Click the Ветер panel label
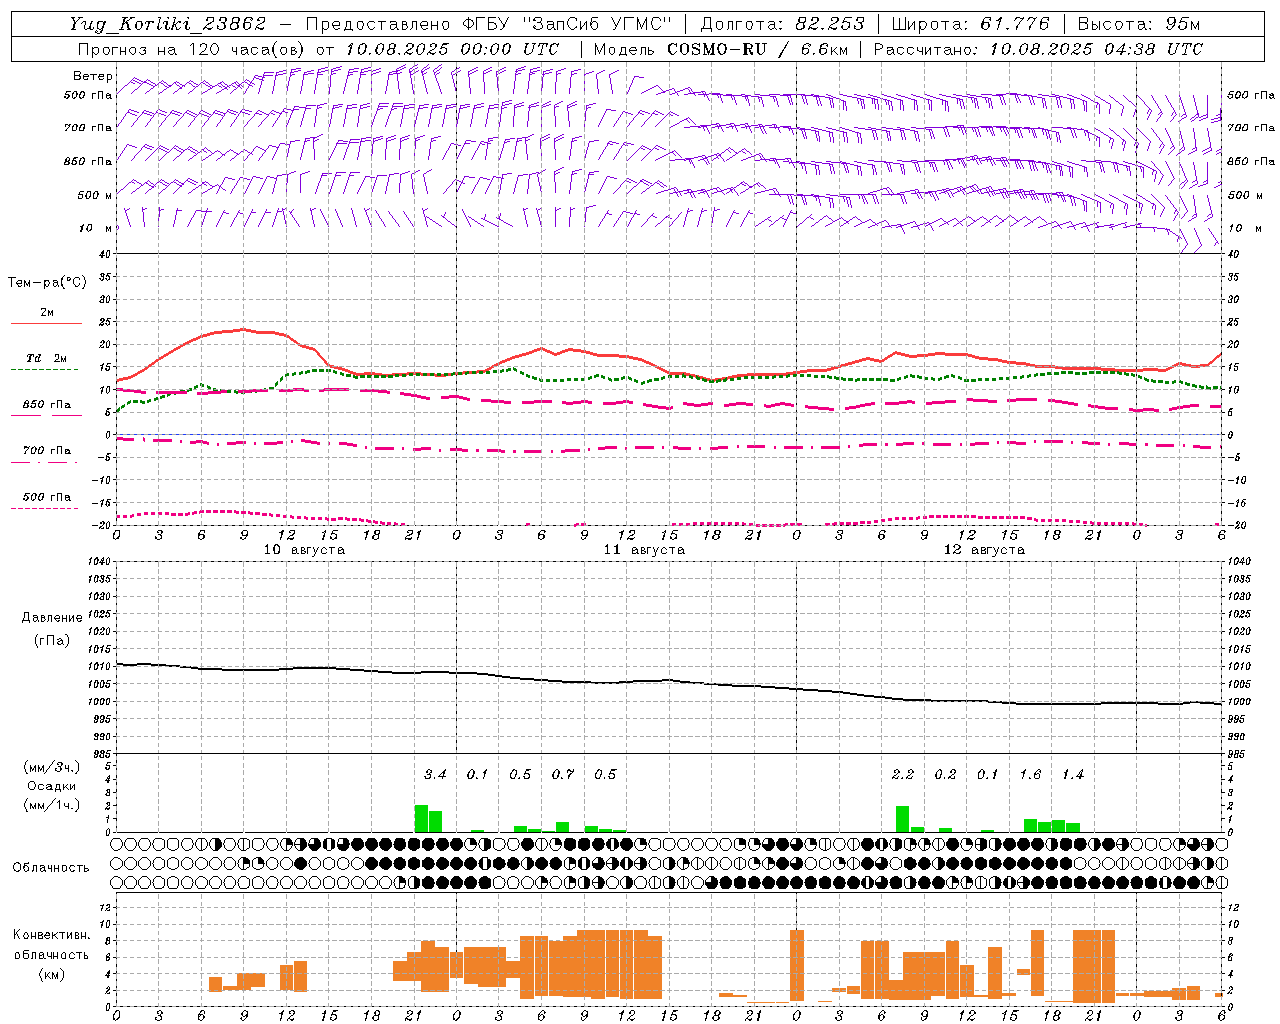Screen dimensions: 1280x1024 pyautogui.click(x=92, y=76)
